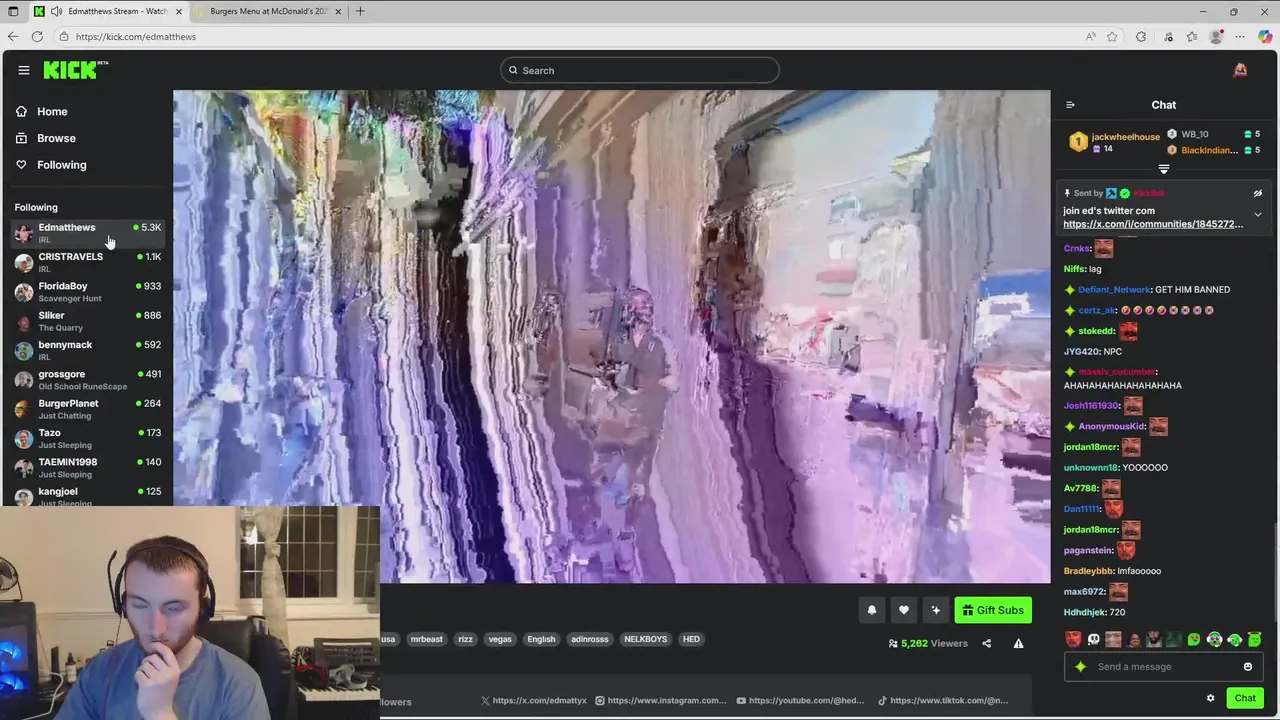This screenshot has height=720, width=1280.
Task: Open the YouTube channel link
Action: pyautogui.click(x=800, y=701)
